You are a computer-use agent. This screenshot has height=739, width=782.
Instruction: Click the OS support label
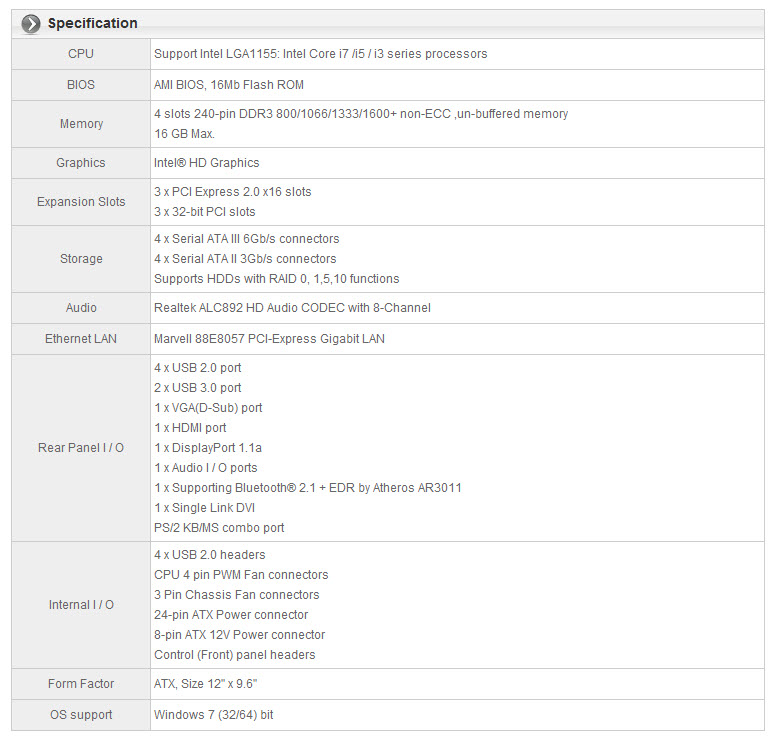(81, 715)
